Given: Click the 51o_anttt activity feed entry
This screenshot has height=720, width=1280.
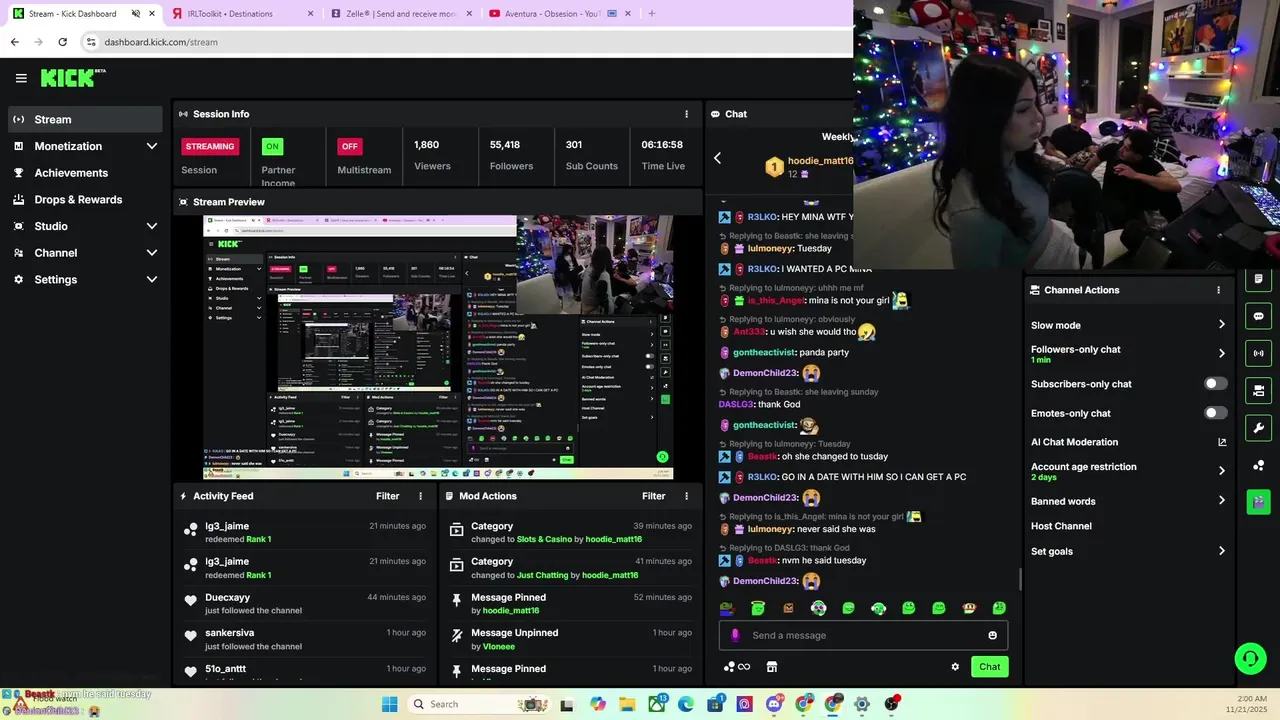Looking at the screenshot, I should 304,670.
